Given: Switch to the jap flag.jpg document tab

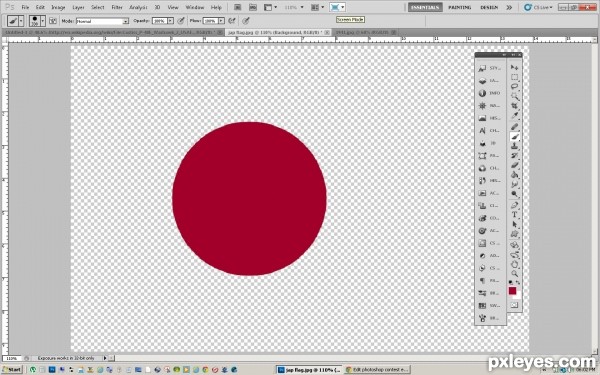Looking at the screenshot, I should click(x=278, y=33).
